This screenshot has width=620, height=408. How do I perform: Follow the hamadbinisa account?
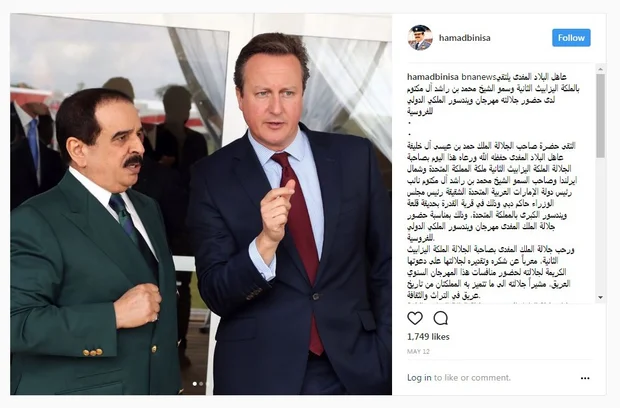(x=571, y=38)
